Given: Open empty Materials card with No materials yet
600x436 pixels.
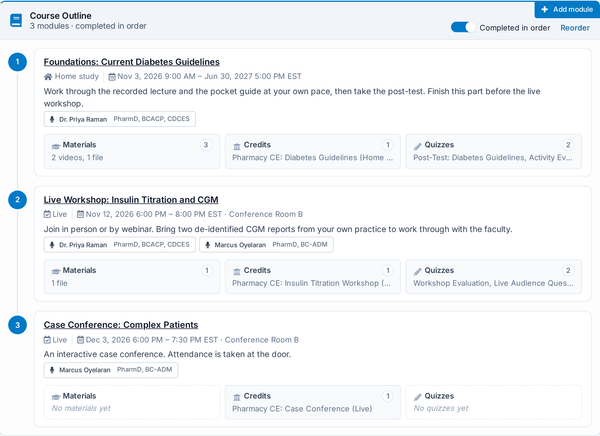Looking at the screenshot, I should [x=132, y=402].
